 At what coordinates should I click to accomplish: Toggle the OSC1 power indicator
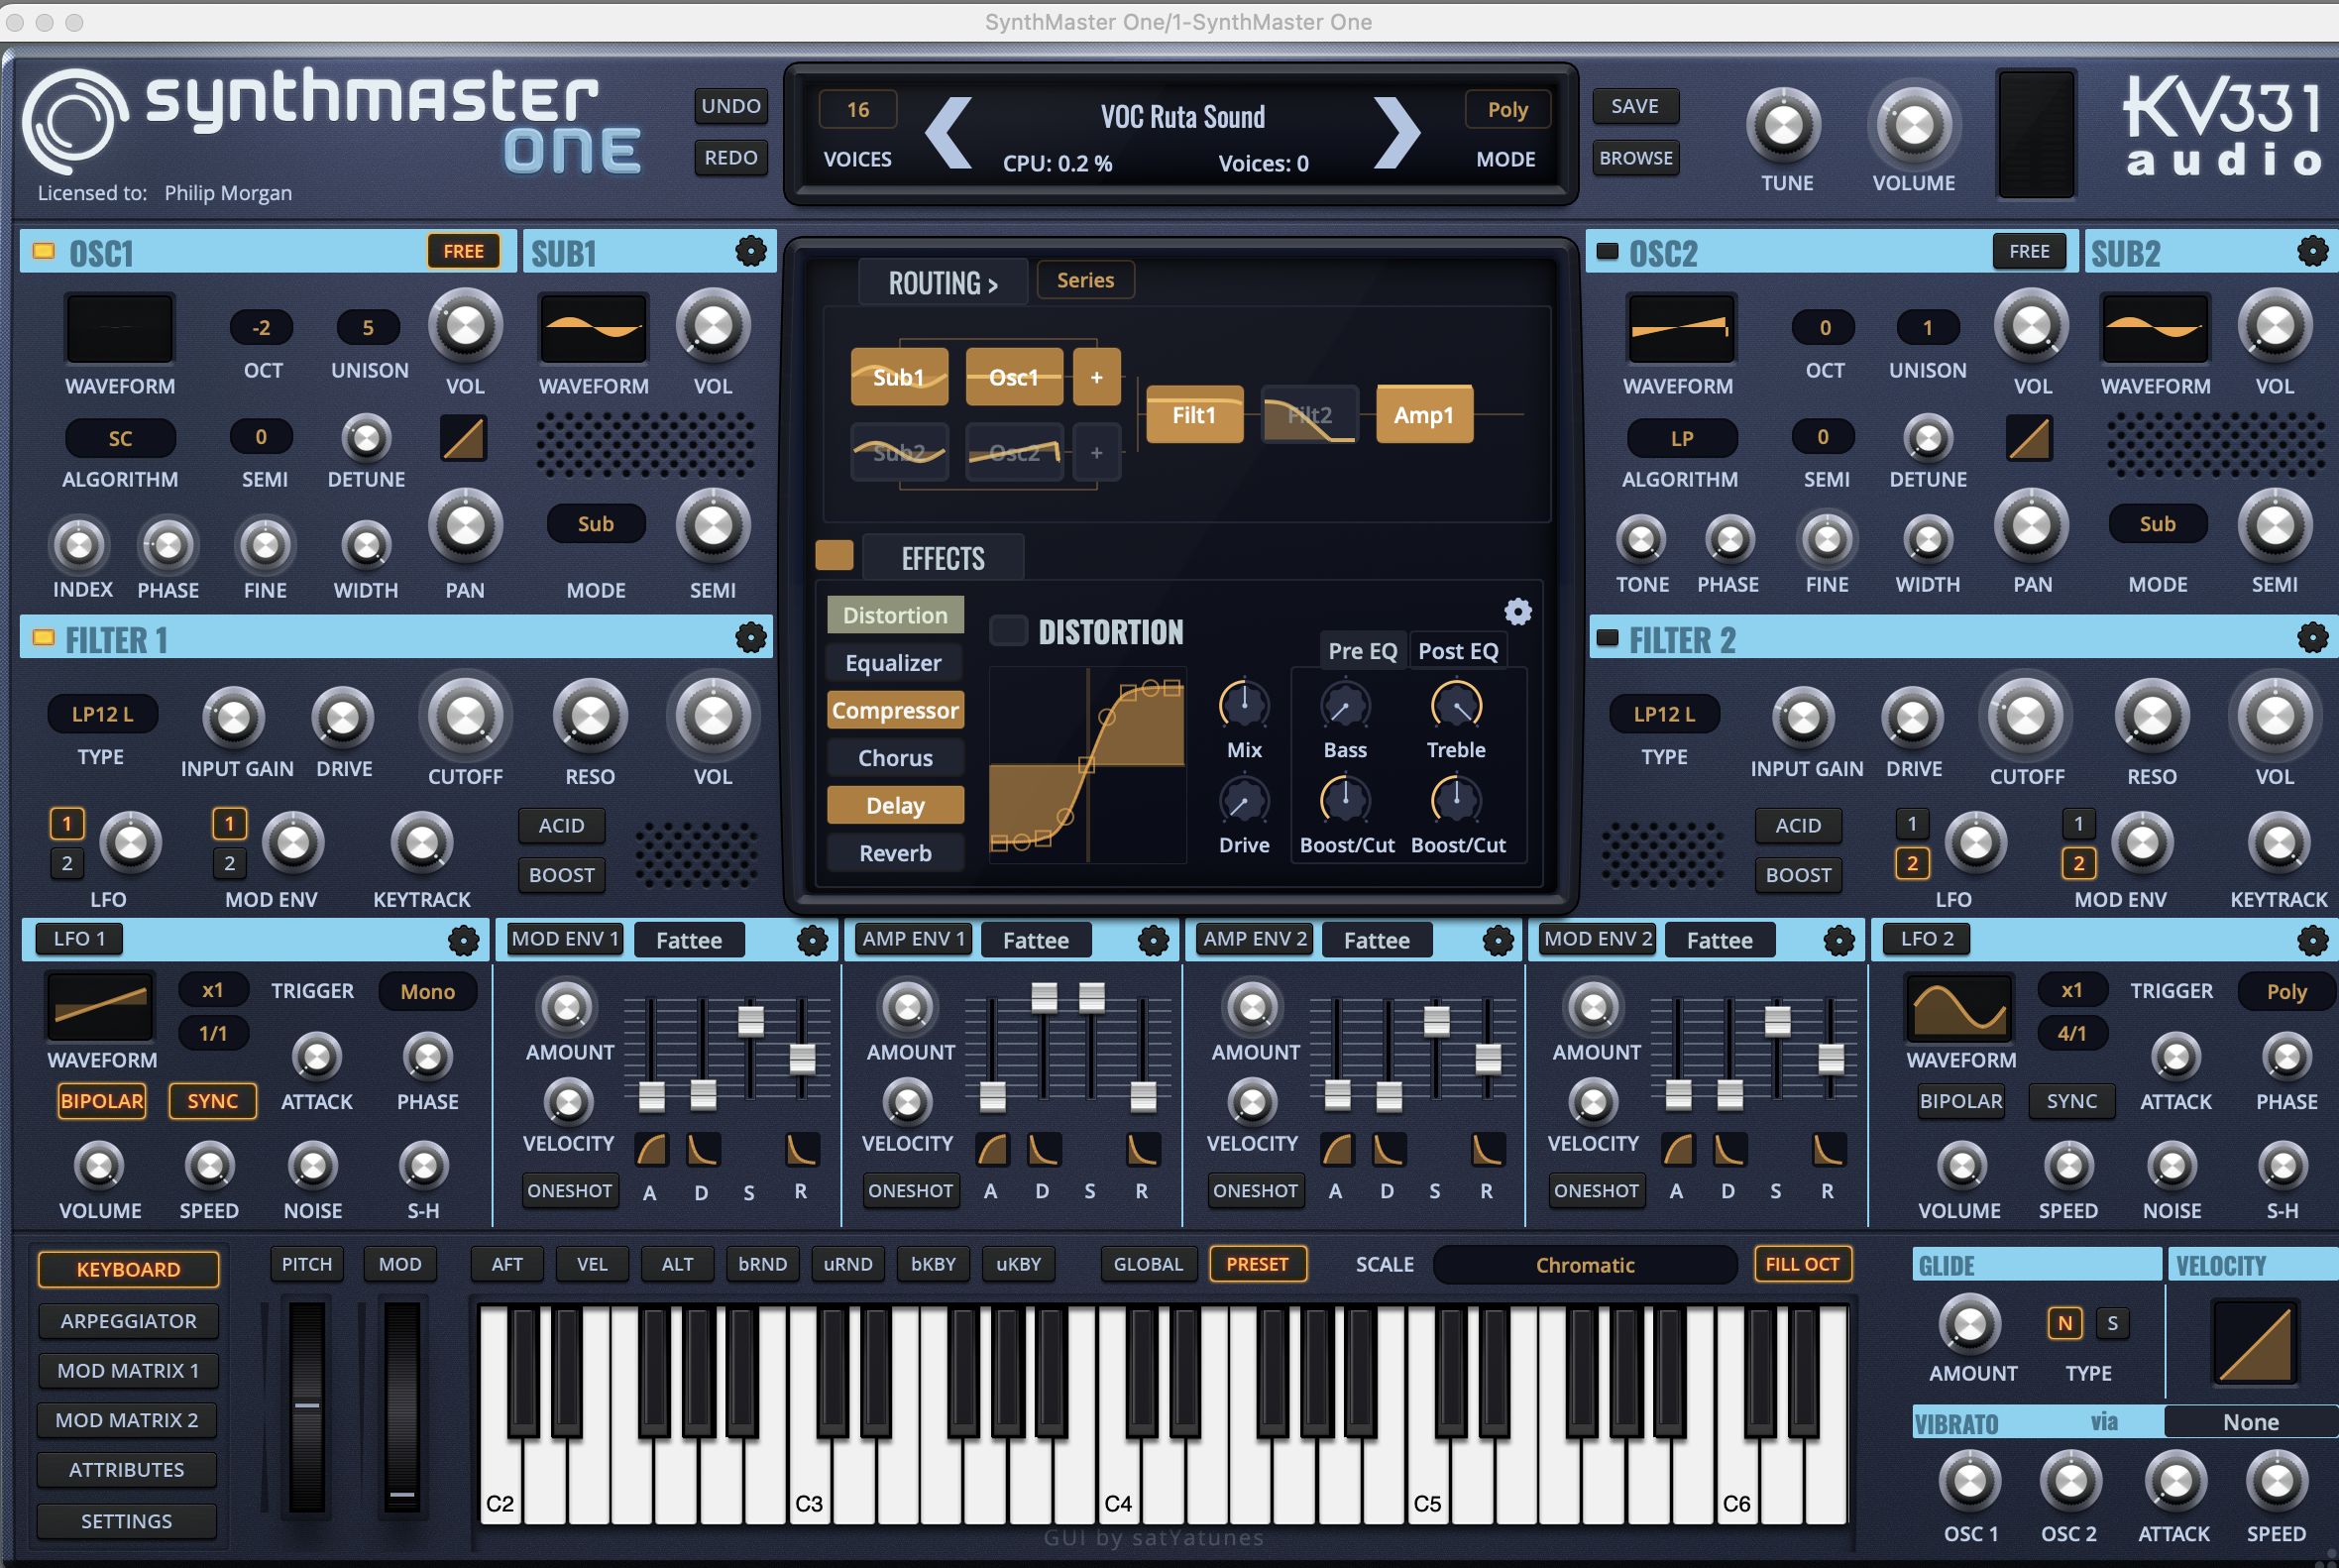tap(43, 250)
